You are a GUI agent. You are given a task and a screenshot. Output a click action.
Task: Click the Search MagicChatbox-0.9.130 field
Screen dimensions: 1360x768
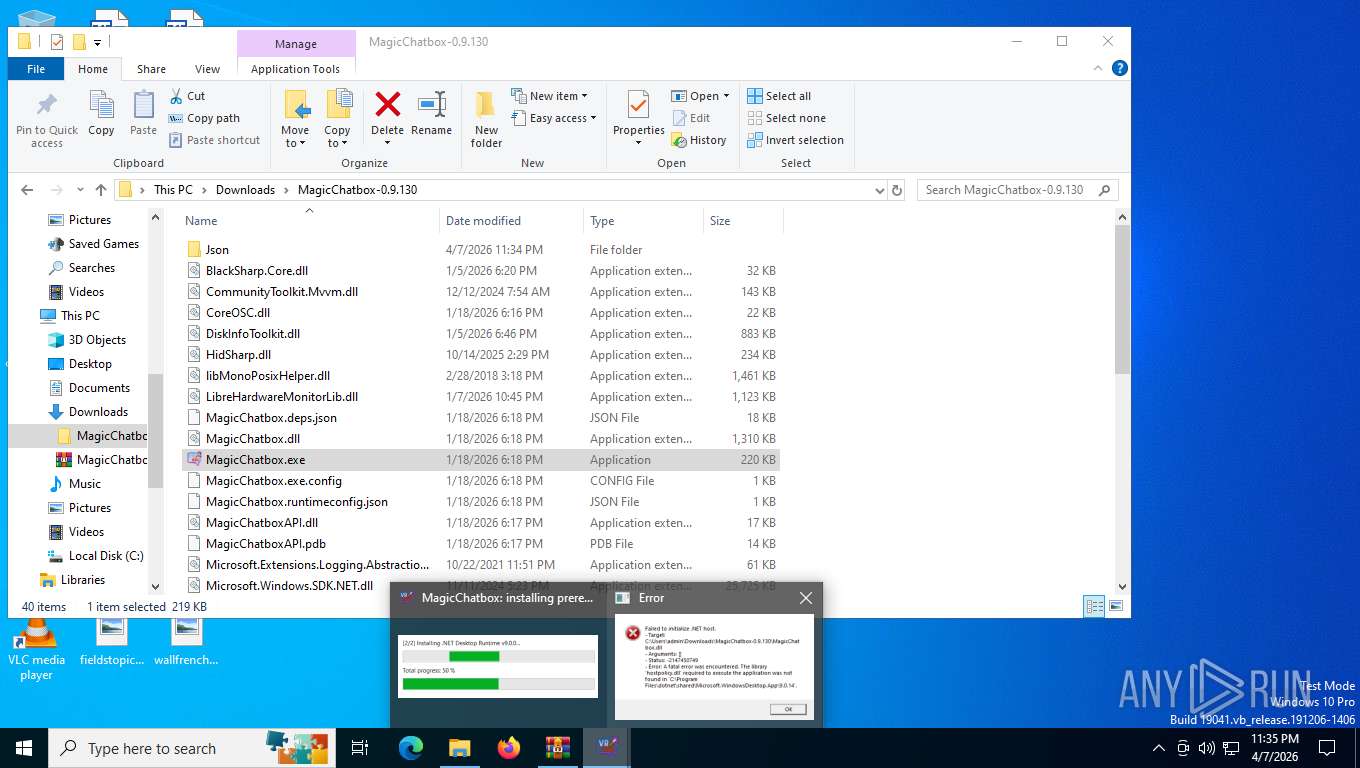coord(1017,190)
